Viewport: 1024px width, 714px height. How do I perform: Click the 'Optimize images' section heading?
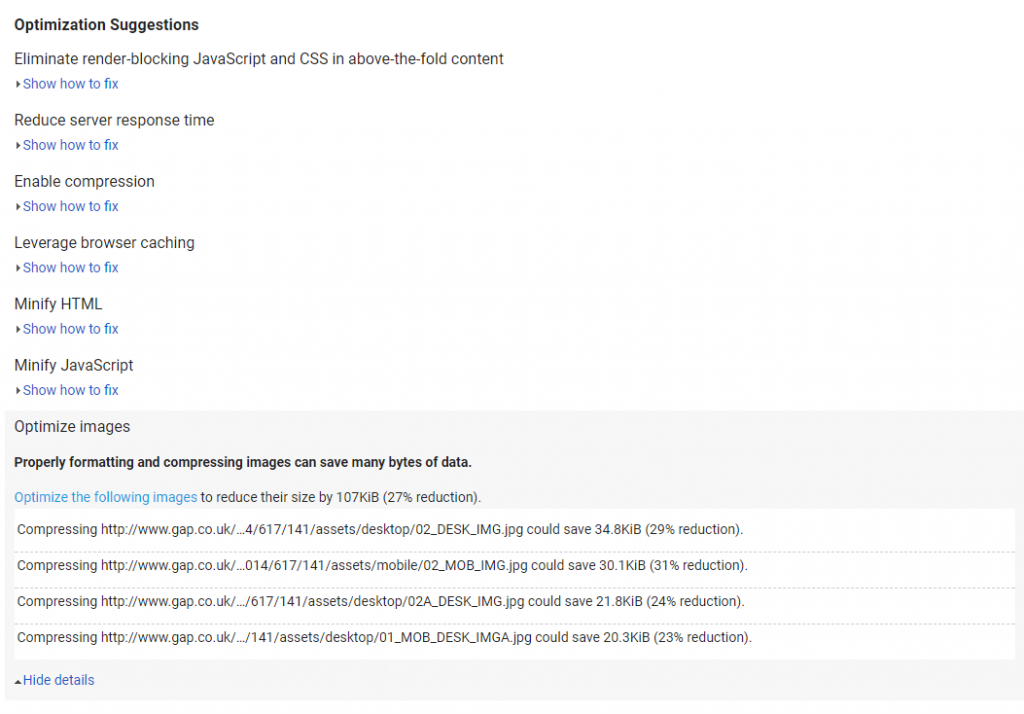tap(72, 427)
